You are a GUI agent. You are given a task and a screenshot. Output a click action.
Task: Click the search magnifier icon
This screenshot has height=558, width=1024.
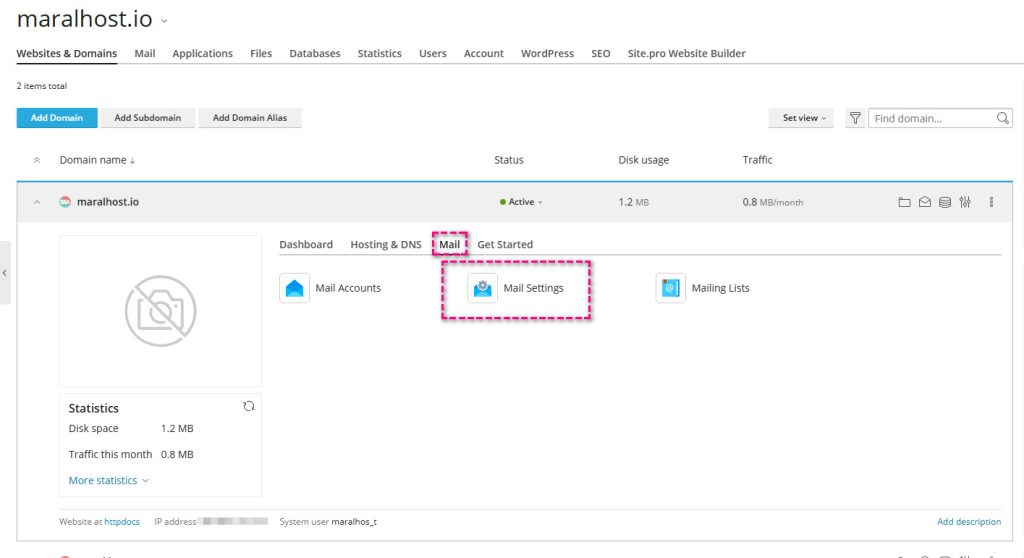(x=1002, y=118)
